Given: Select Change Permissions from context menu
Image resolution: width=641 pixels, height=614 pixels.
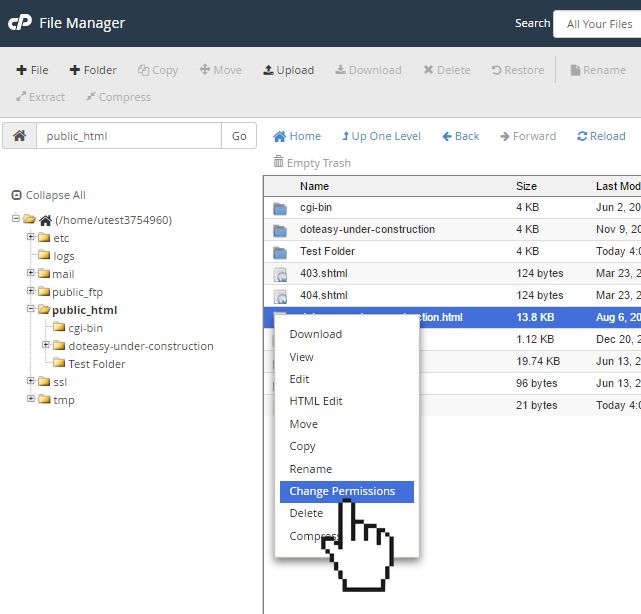Looking at the screenshot, I should (342, 491).
